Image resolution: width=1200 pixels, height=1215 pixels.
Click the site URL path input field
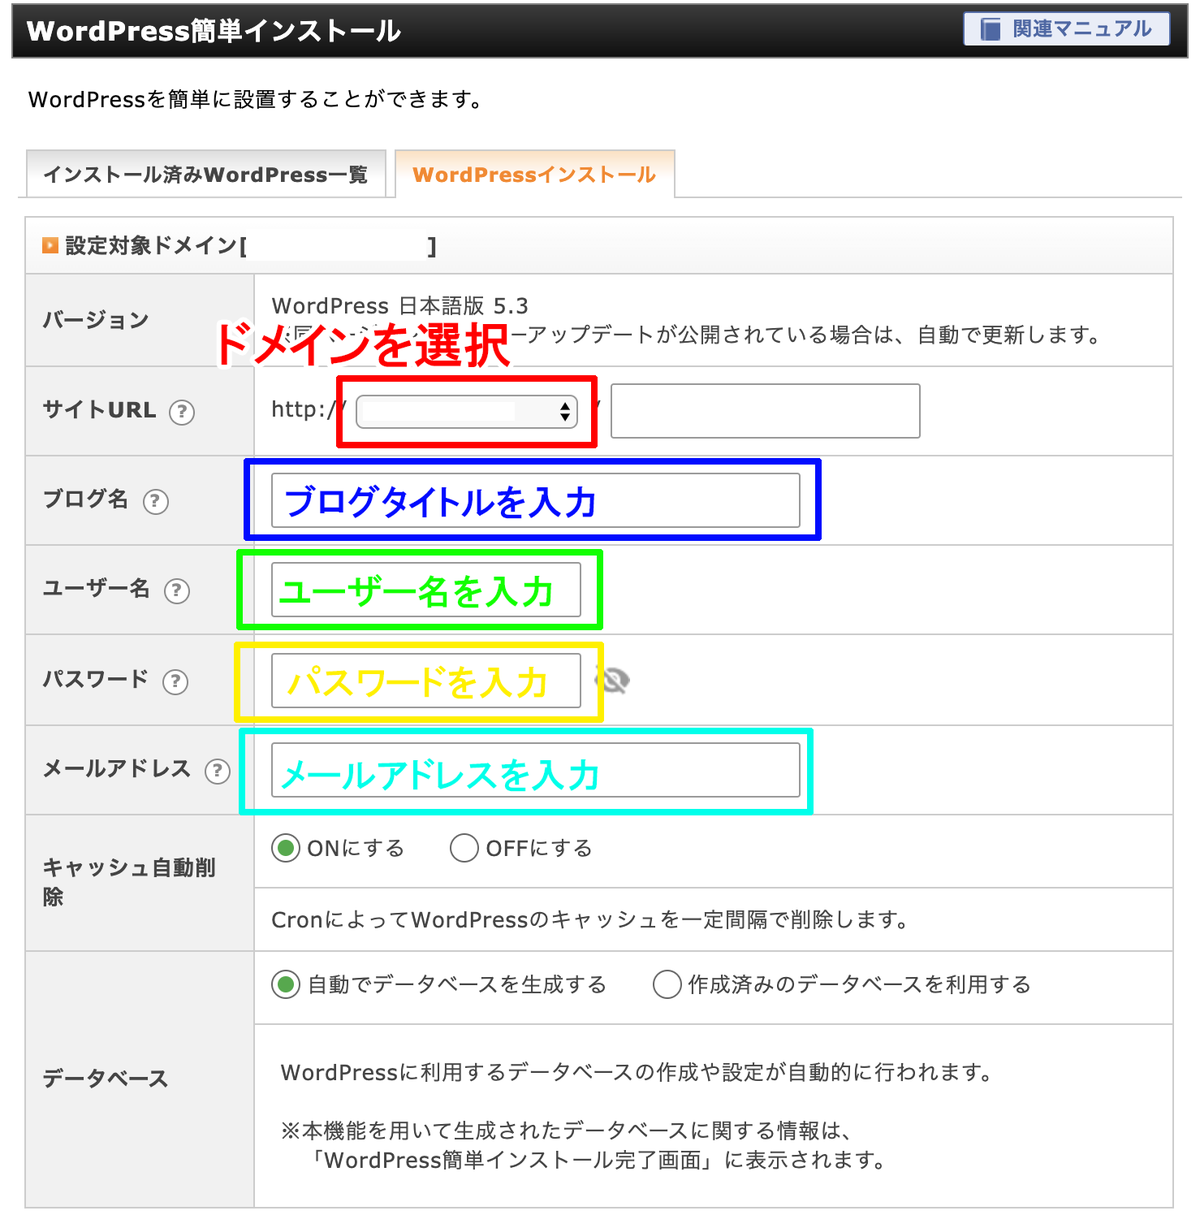765,411
